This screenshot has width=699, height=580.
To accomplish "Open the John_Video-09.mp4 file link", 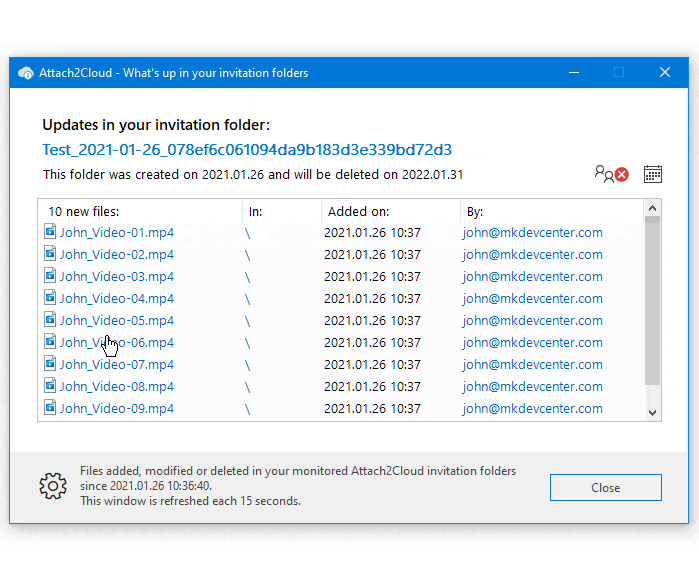I will (117, 408).
